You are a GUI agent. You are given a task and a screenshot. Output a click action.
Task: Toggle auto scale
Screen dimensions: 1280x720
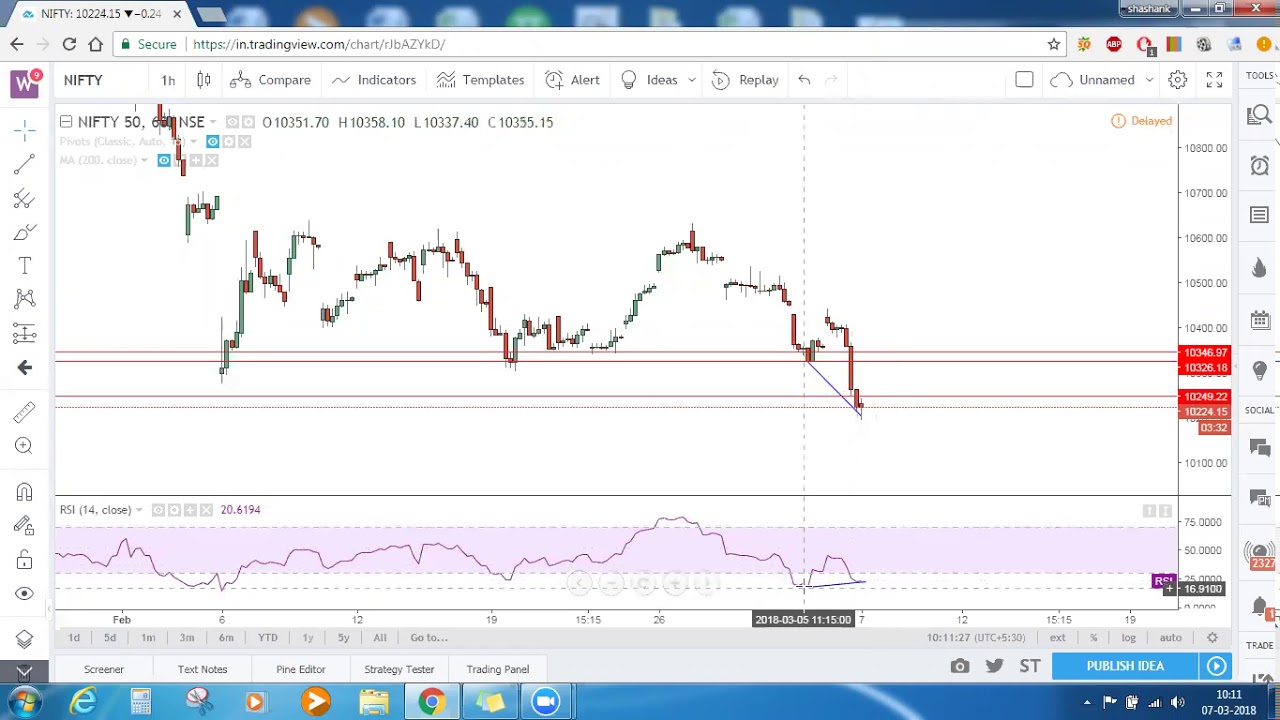pyautogui.click(x=1171, y=638)
